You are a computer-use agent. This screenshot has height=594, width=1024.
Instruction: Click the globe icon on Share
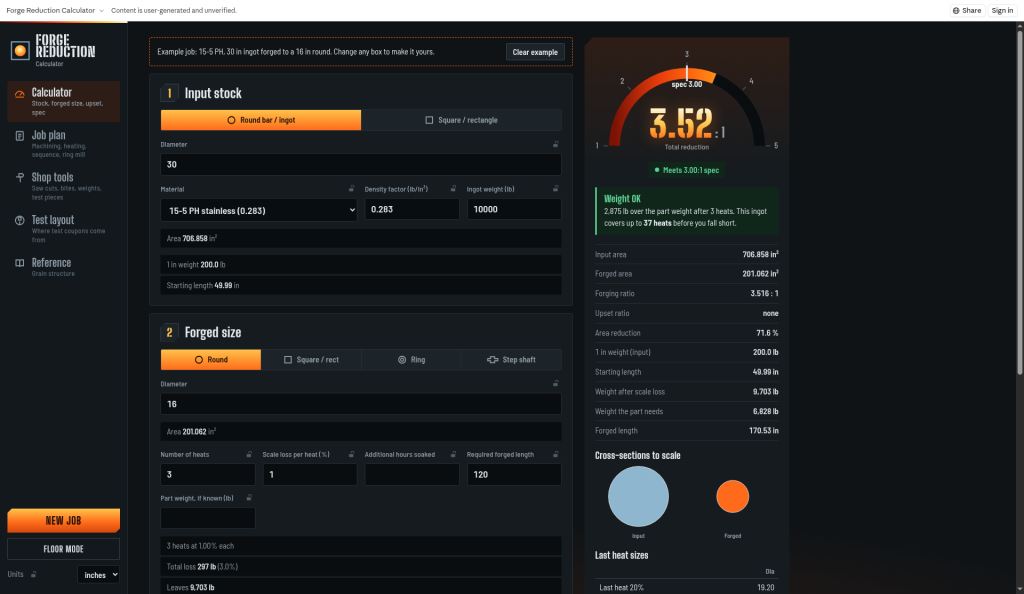coord(956,10)
